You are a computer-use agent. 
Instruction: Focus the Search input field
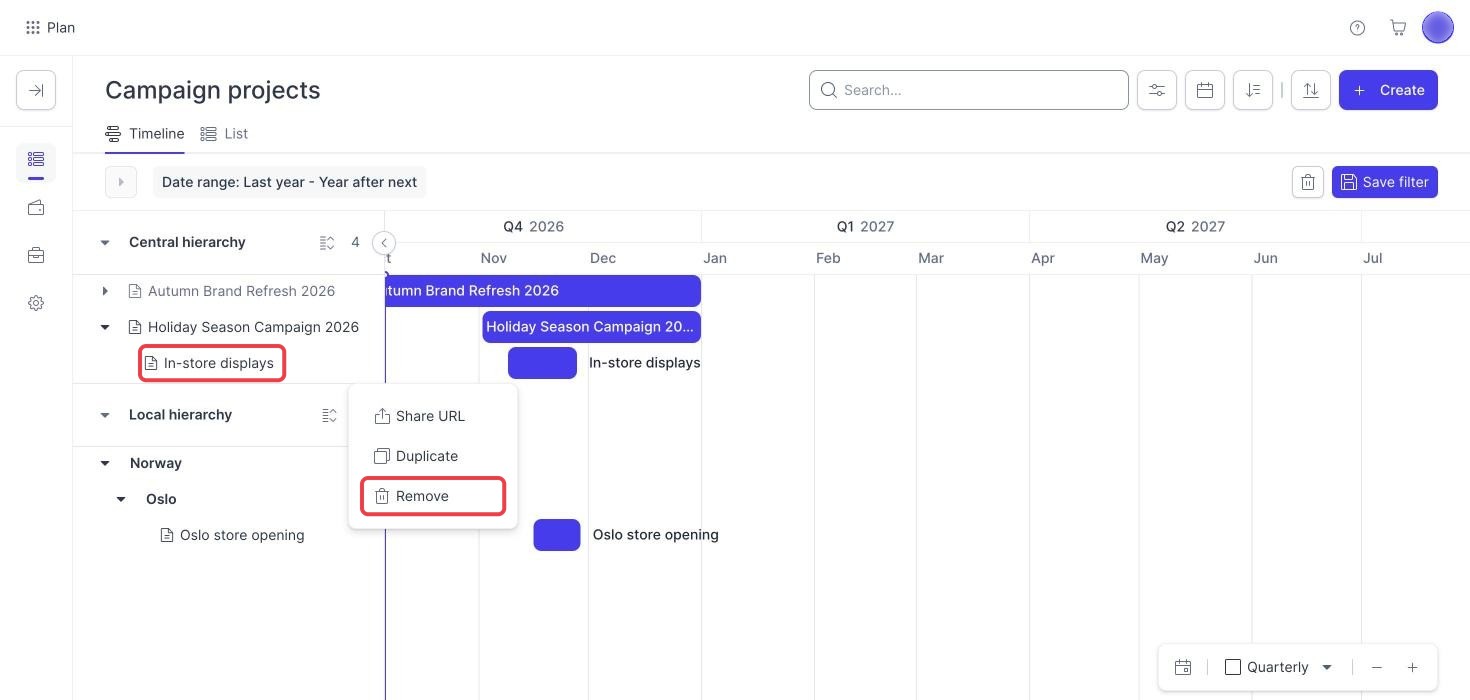pos(969,90)
